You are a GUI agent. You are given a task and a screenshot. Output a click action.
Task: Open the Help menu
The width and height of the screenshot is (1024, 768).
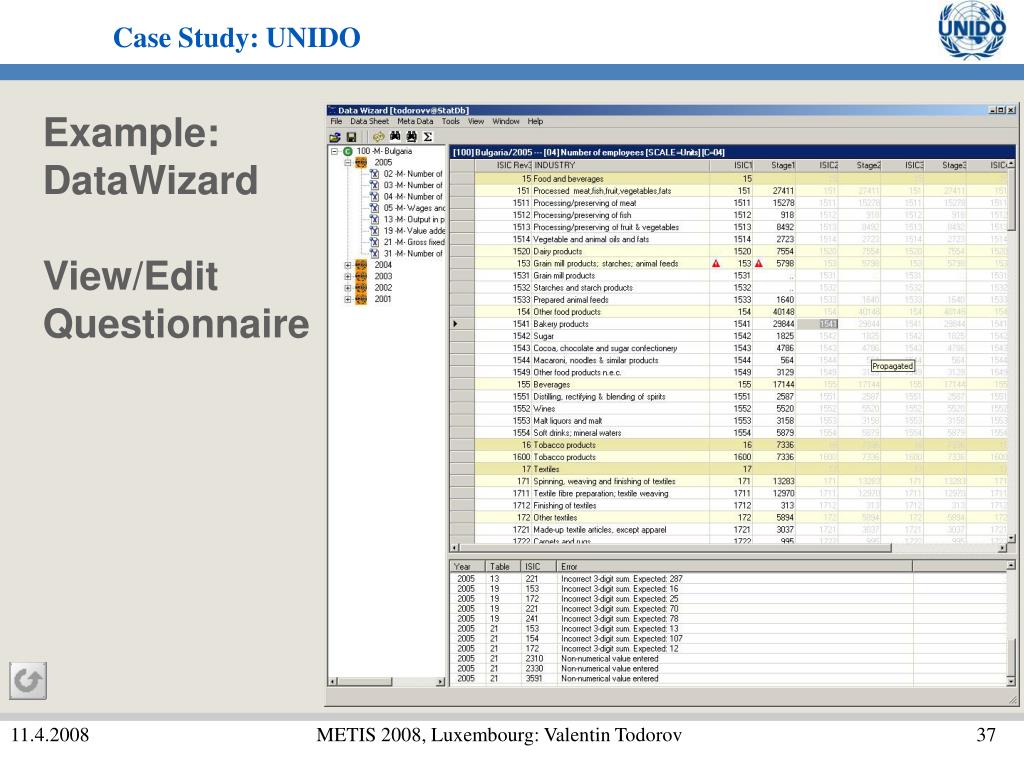point(536,121)
